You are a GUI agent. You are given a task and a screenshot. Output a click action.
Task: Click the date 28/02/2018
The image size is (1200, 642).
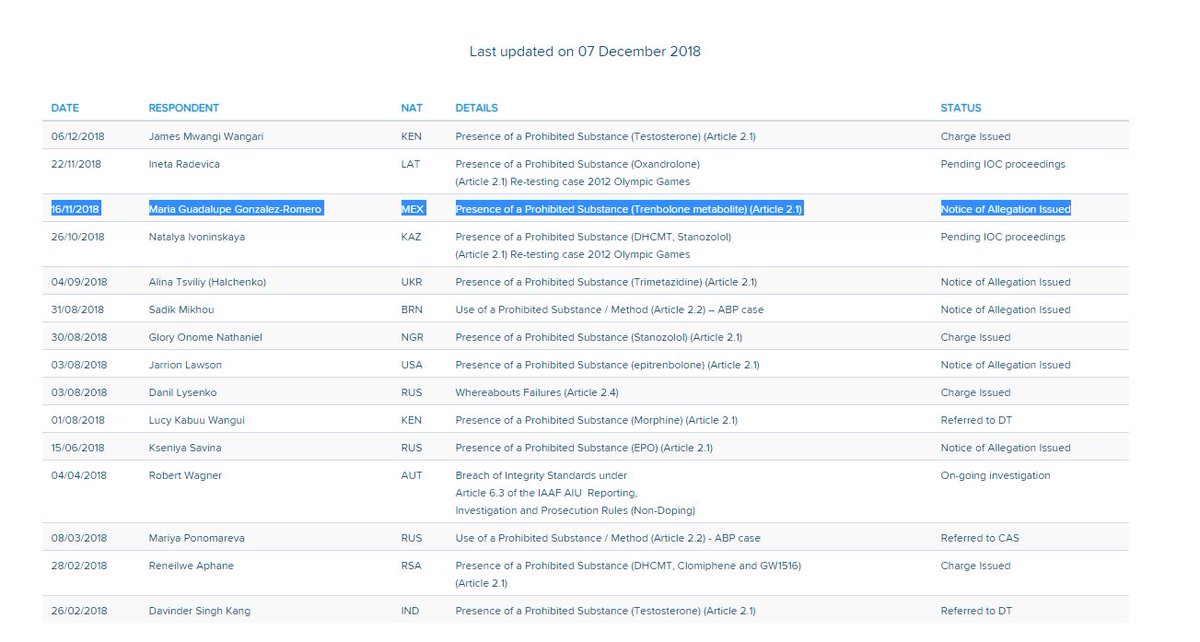pyautogui.click(x=79, y=566)
